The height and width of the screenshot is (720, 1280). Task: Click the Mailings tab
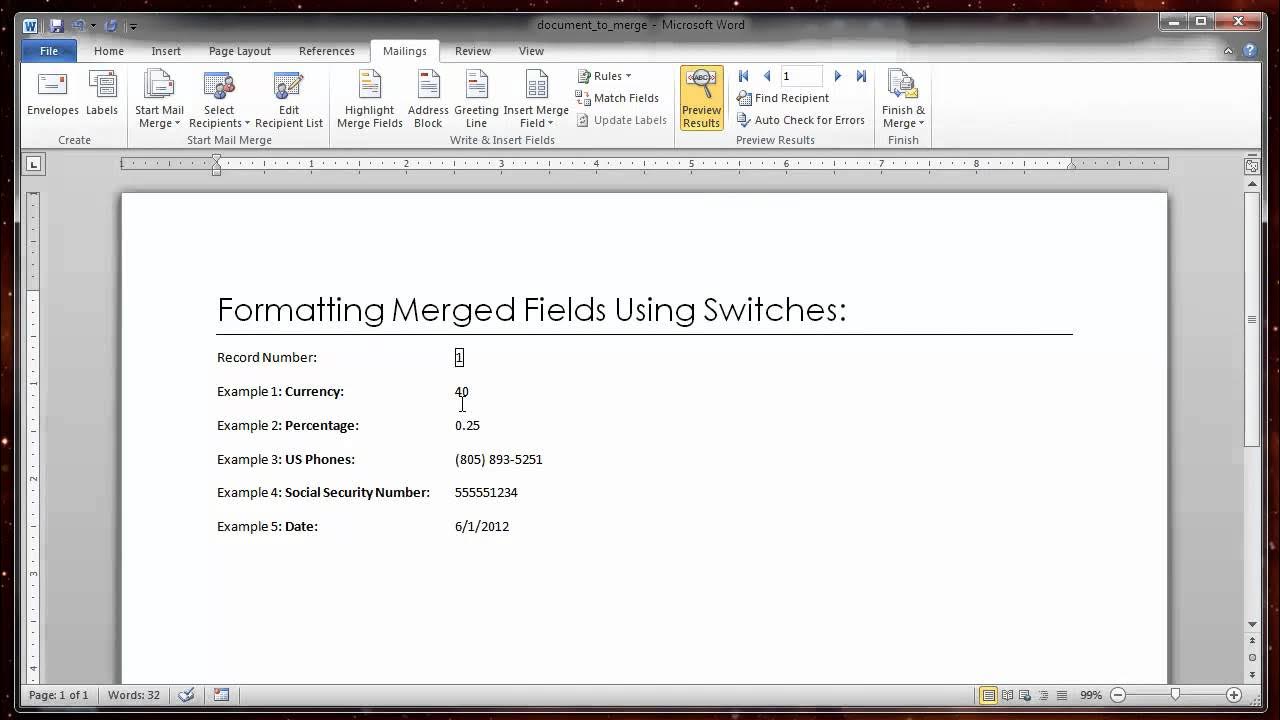pyautogui.click(x=405, y=51)
